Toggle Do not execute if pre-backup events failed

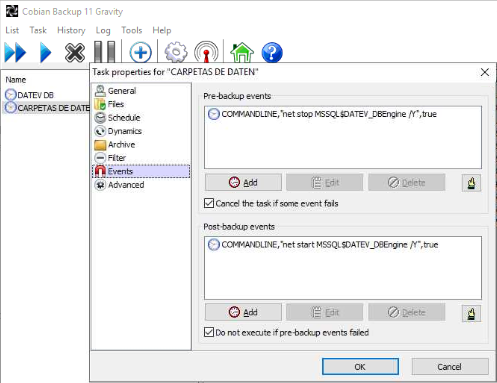286,332
